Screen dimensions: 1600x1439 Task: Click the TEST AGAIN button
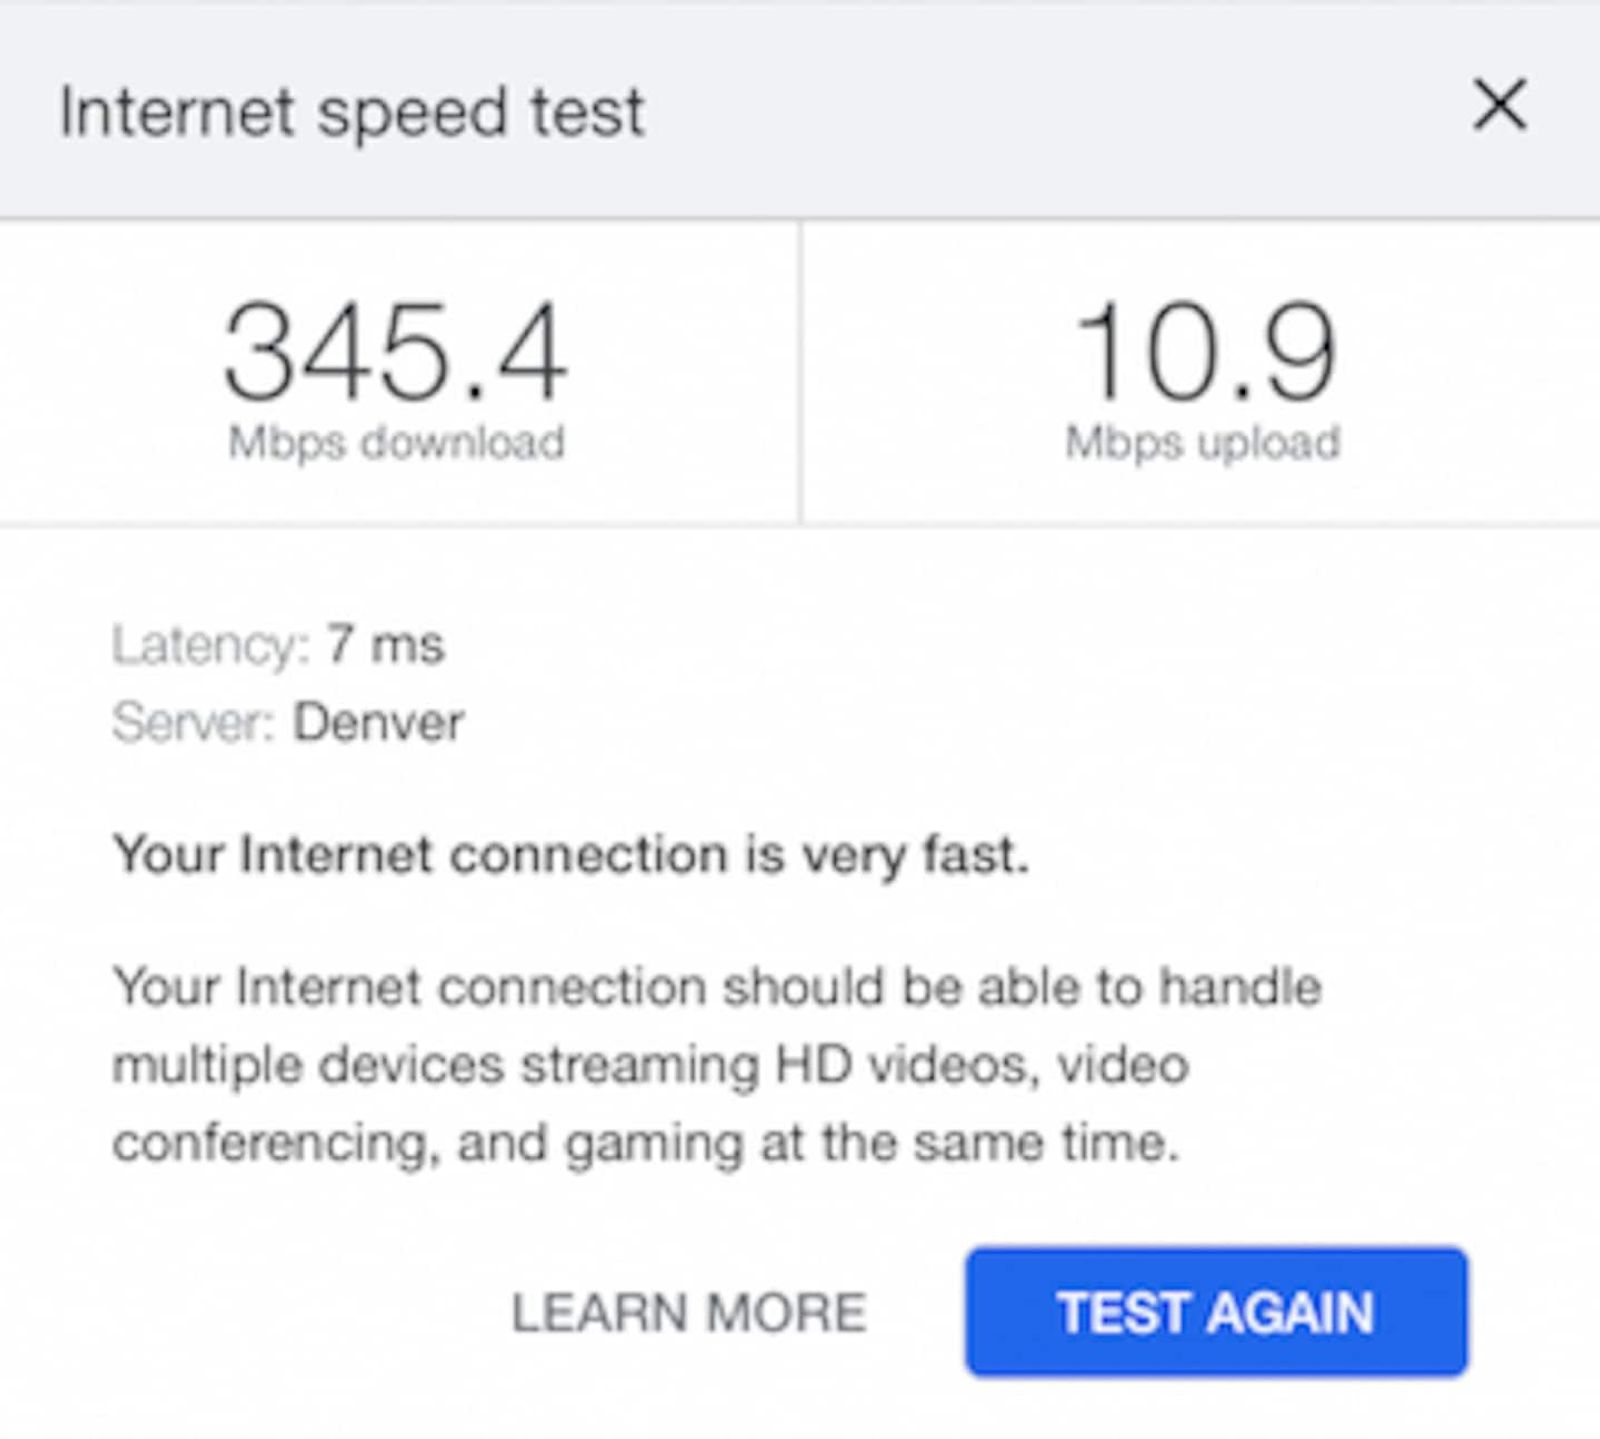1216,1312
